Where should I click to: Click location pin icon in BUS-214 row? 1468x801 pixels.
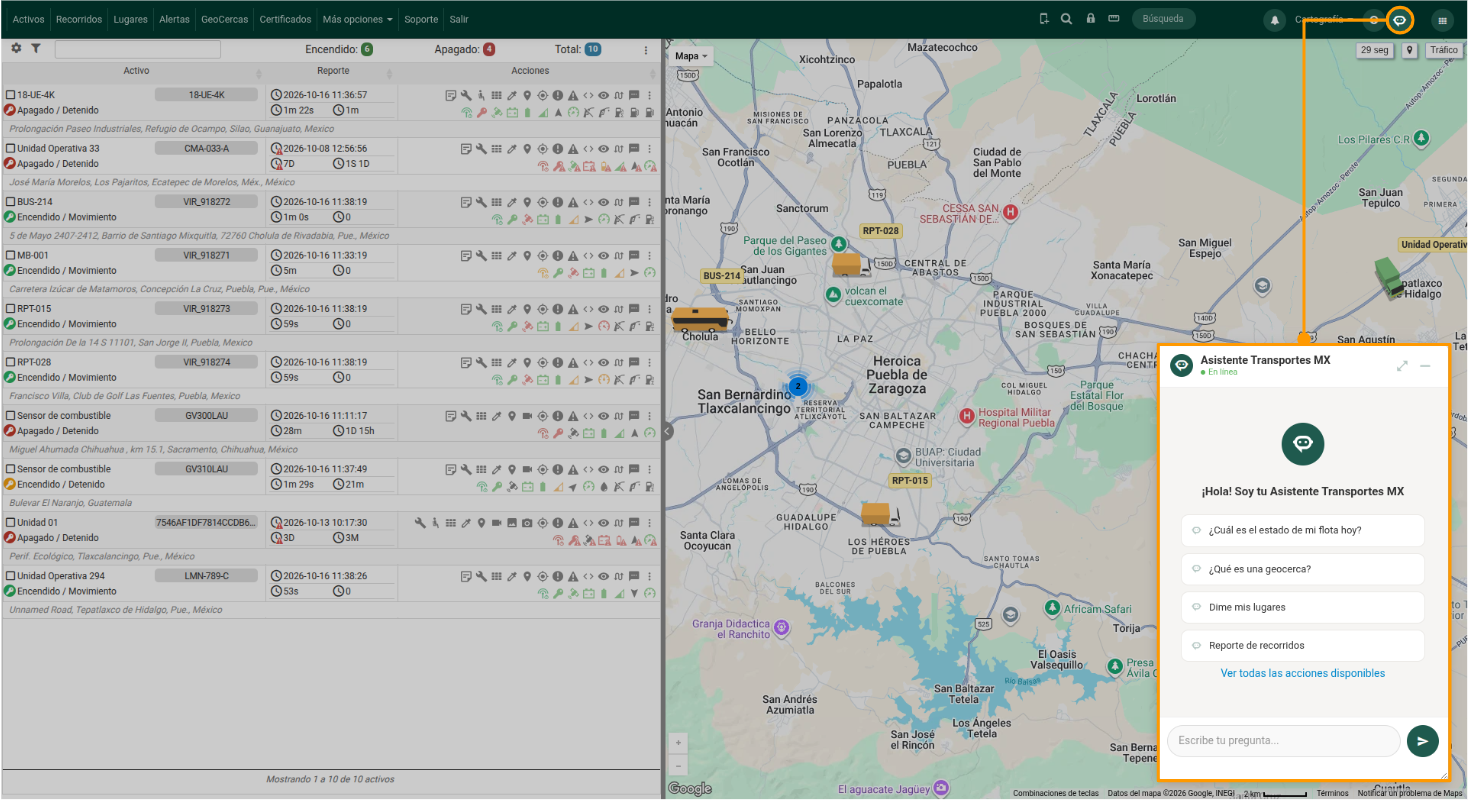coord(527,202)
